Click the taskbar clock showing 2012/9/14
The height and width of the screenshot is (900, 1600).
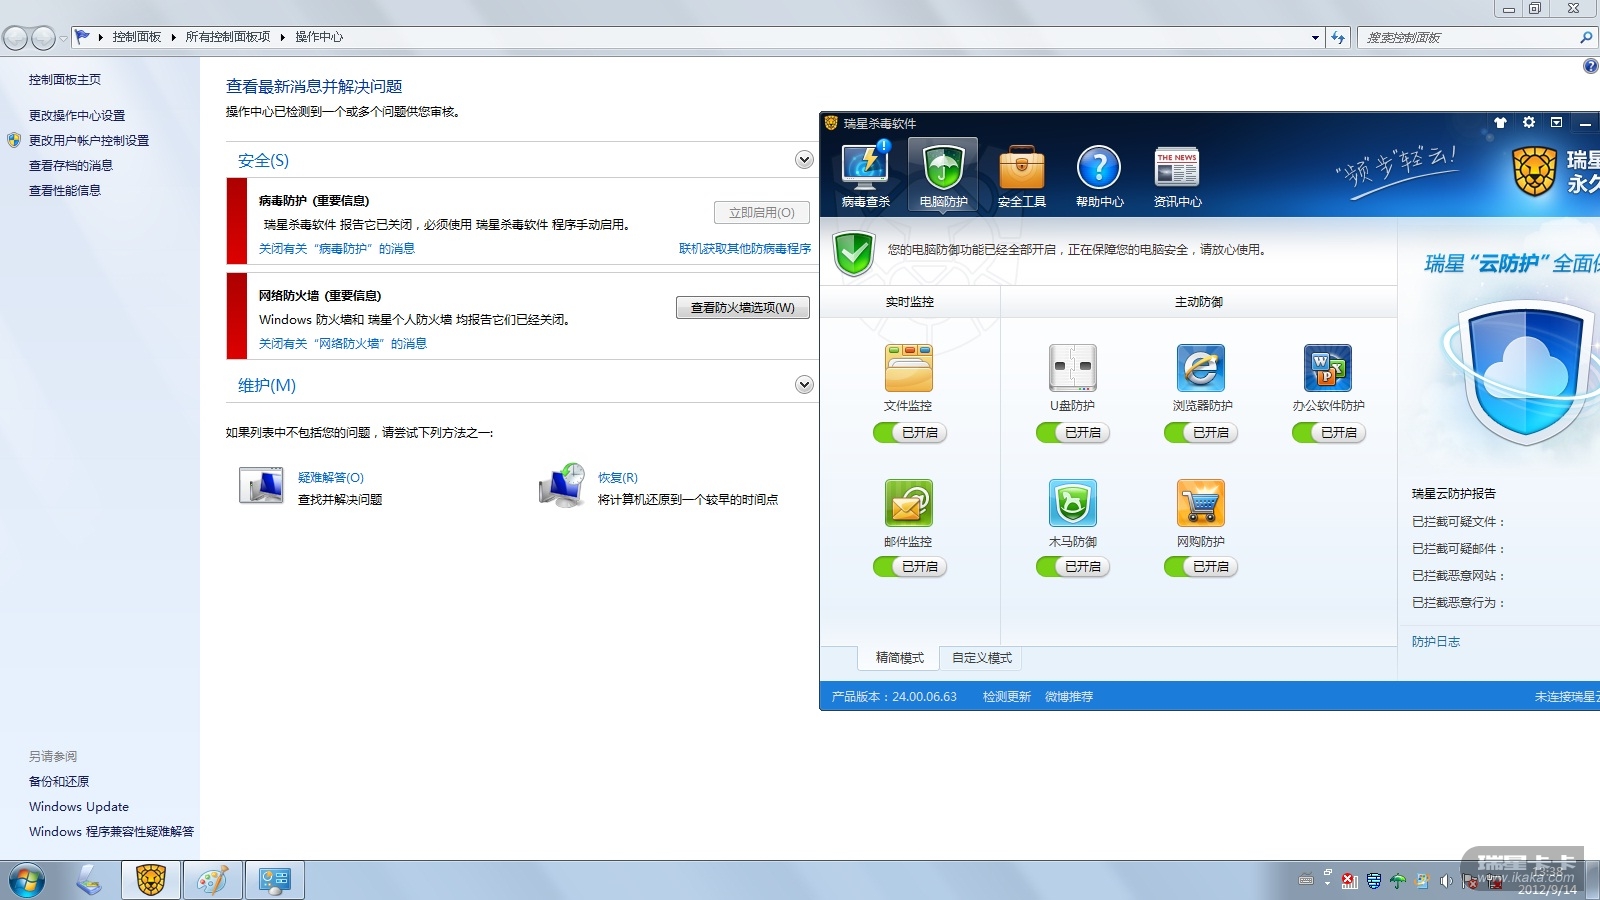pos(1546,881)
